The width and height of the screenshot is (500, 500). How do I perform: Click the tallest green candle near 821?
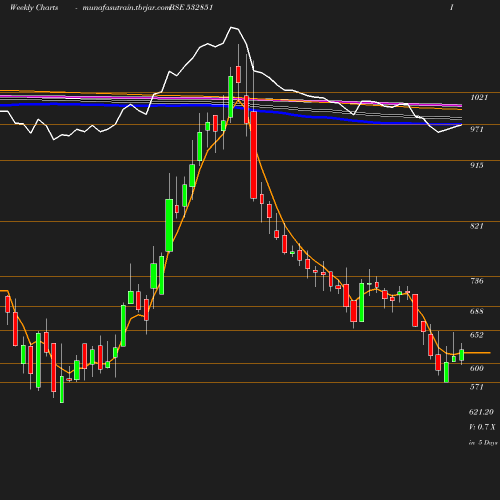(169, 225)
